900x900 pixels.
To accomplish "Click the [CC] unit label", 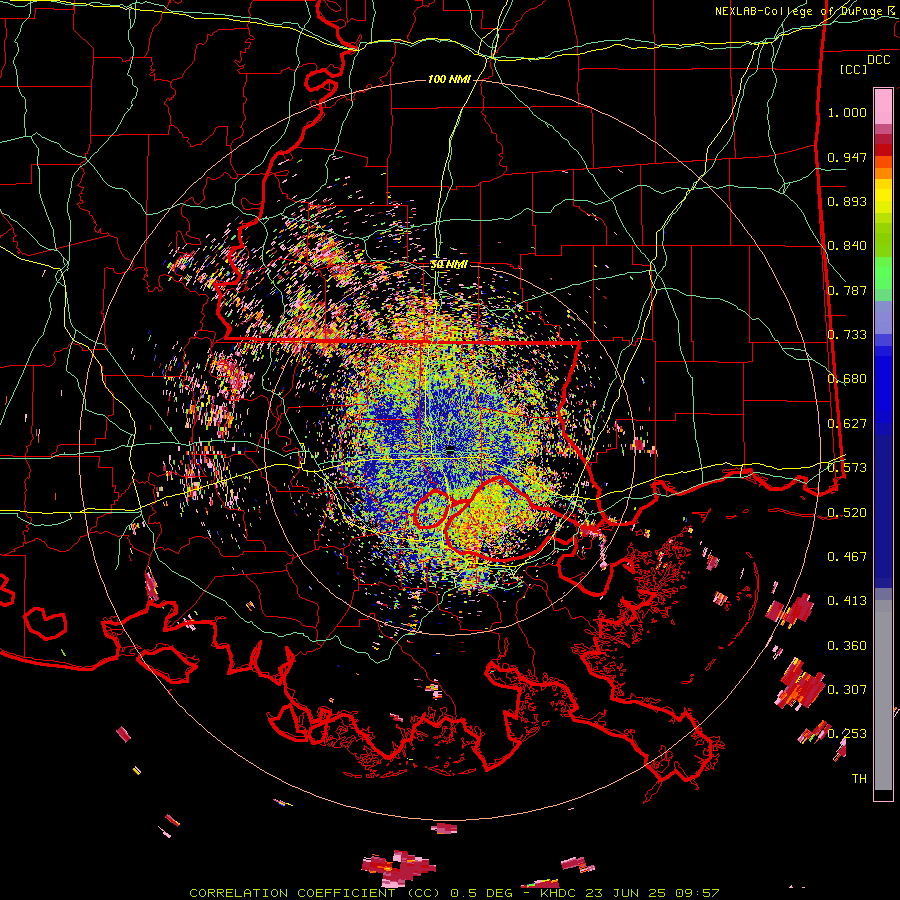I will [x=854, y=69].
